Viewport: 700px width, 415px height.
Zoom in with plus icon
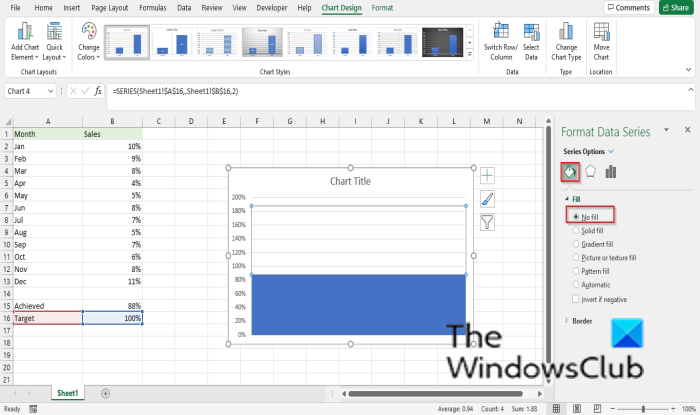tap(673, 409)
